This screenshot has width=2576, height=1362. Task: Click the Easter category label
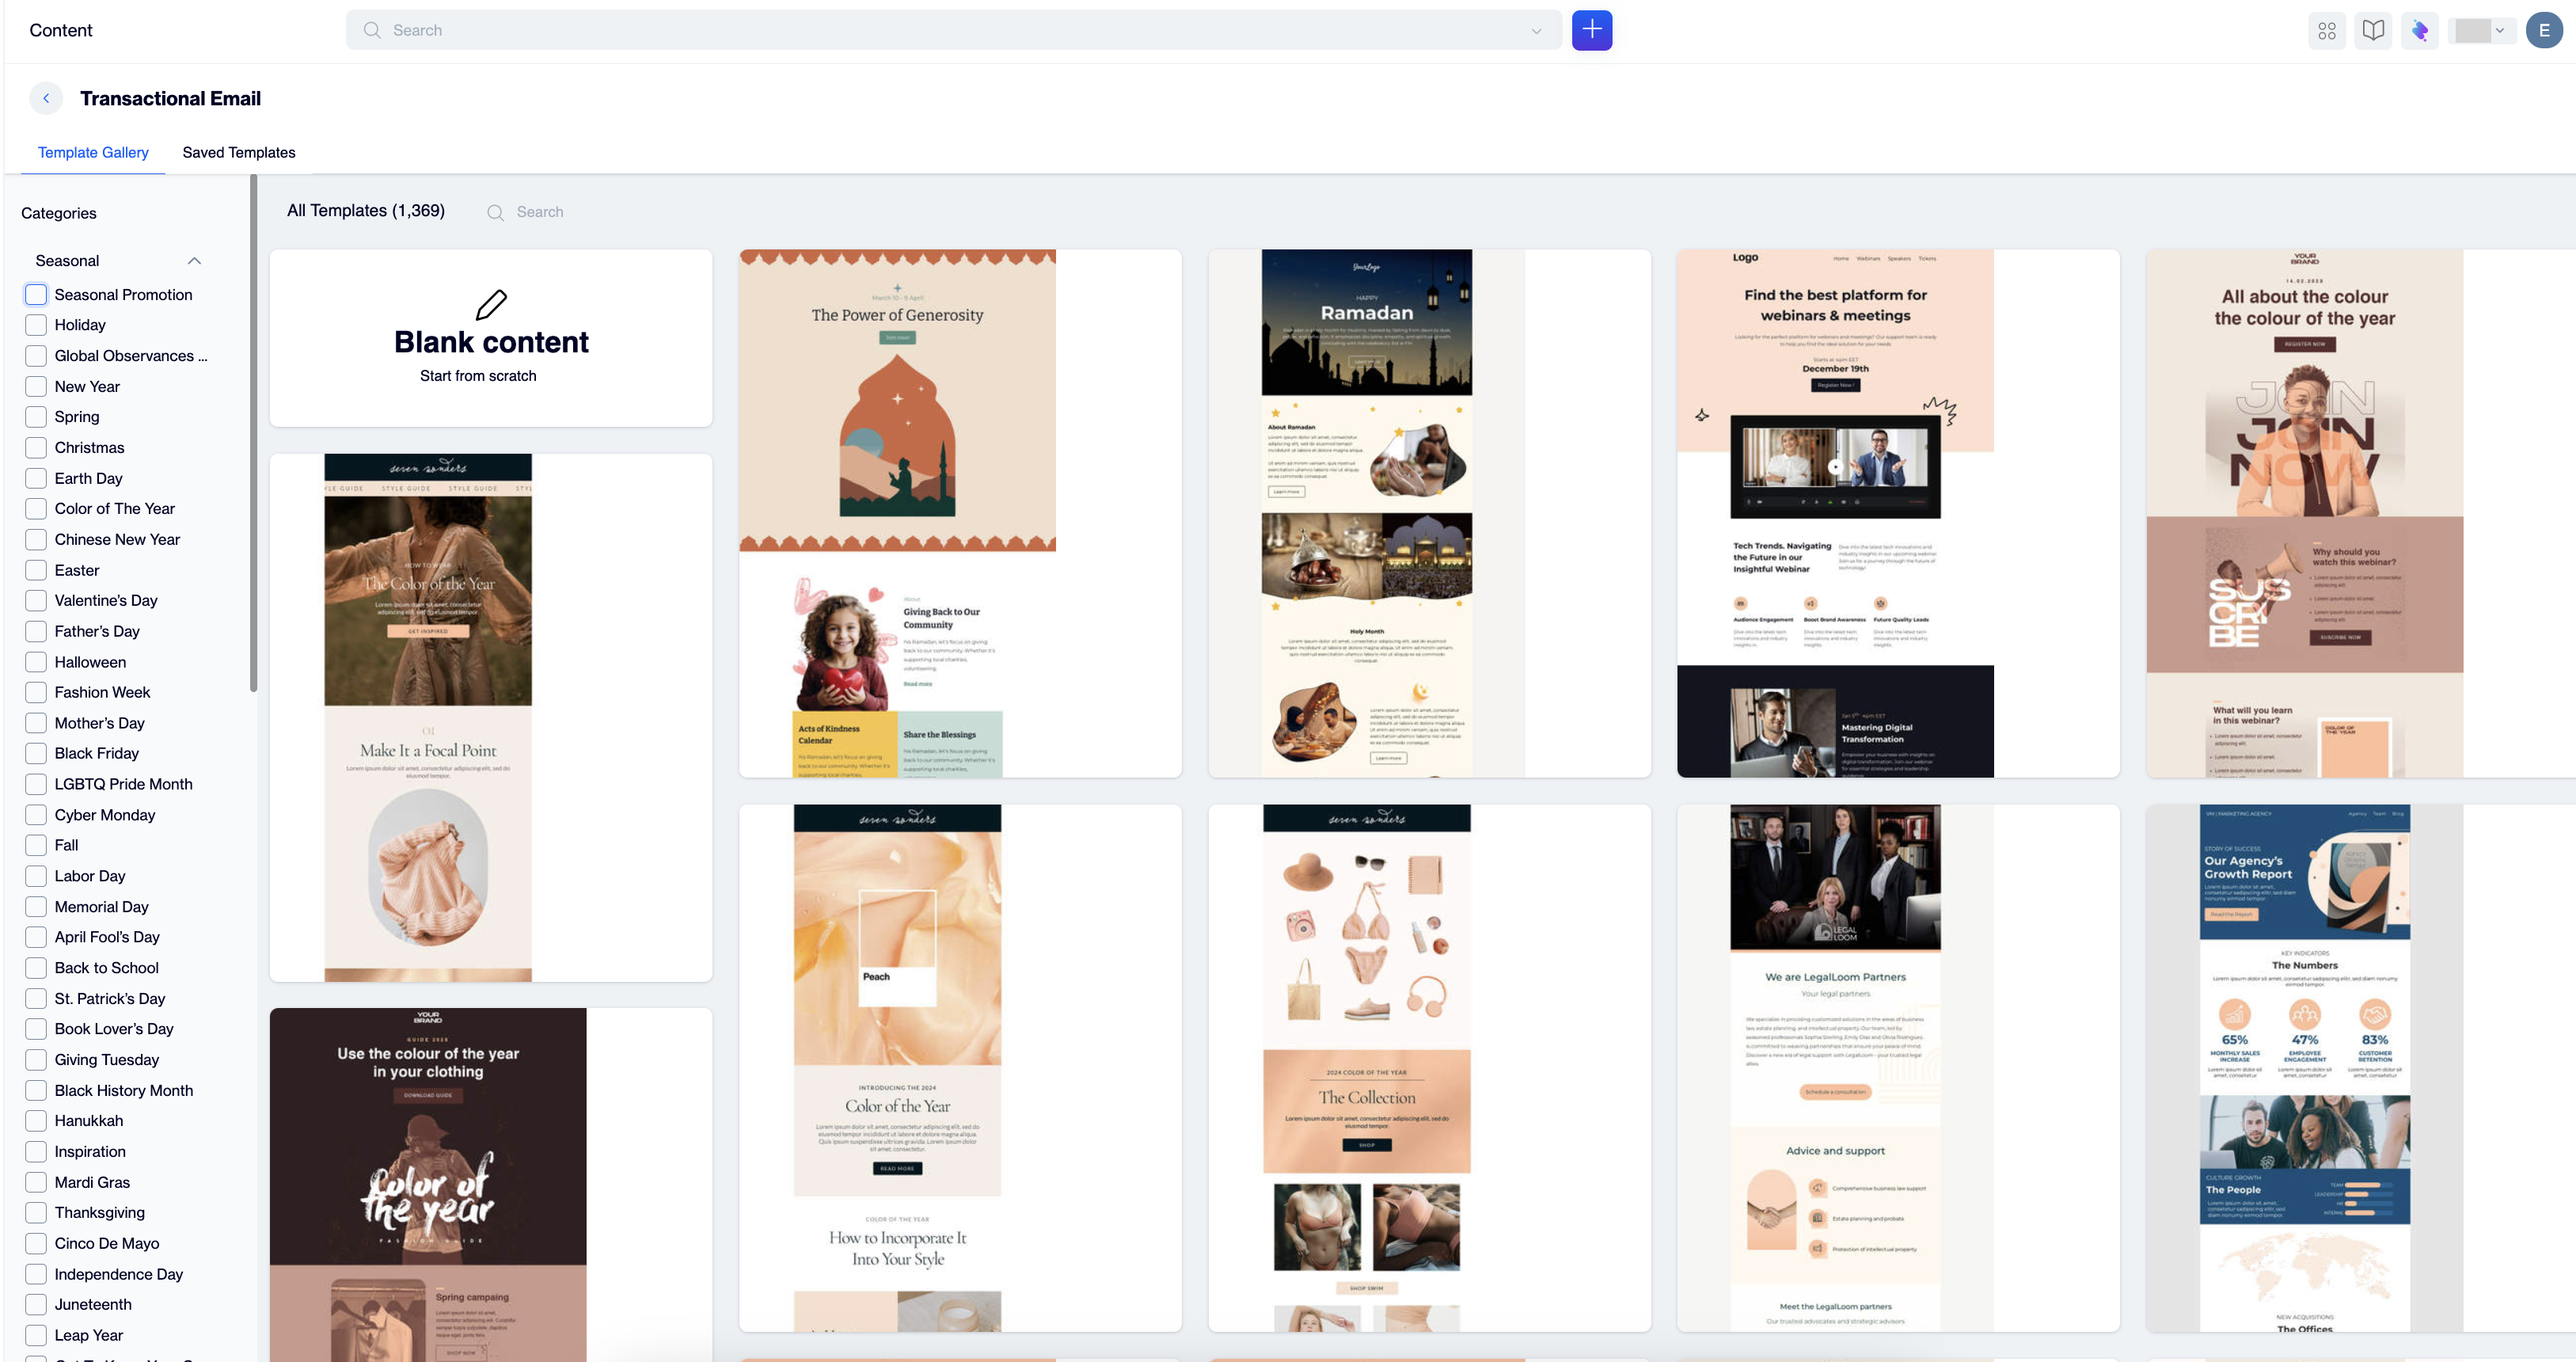pyautogui.click(x=77, y=570)
